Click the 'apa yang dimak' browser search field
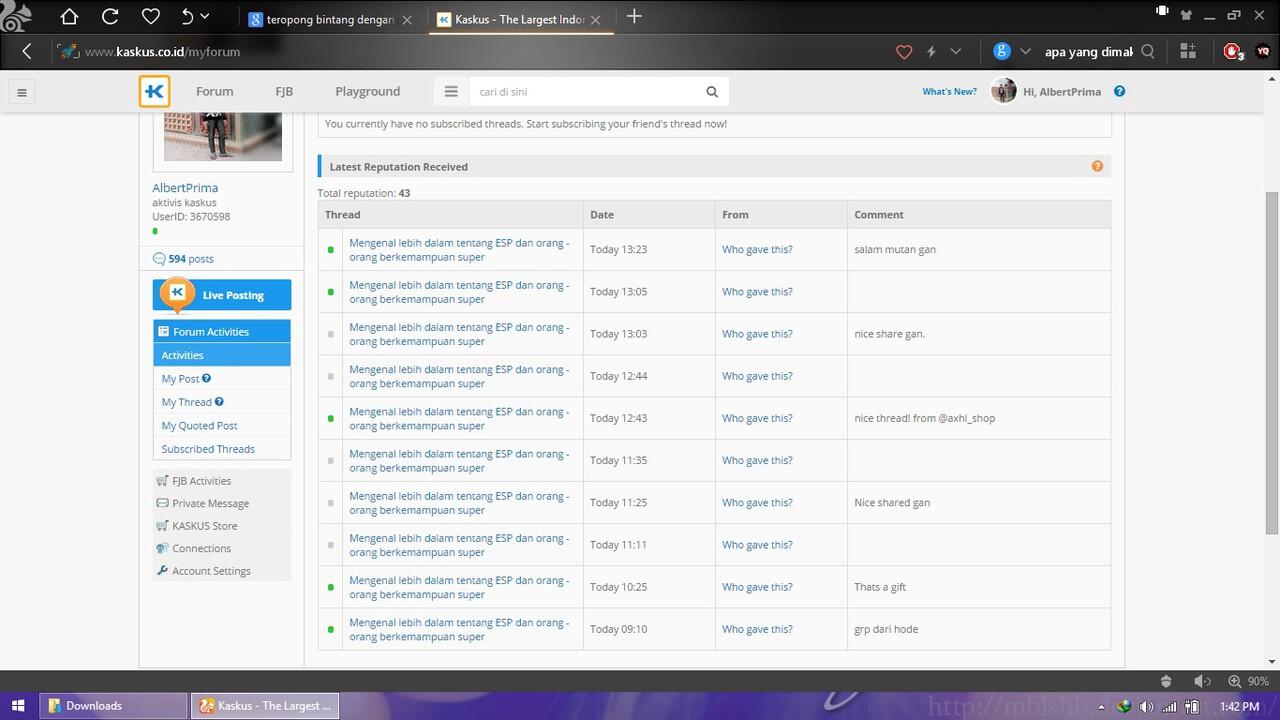 (x=1088, y=52)
